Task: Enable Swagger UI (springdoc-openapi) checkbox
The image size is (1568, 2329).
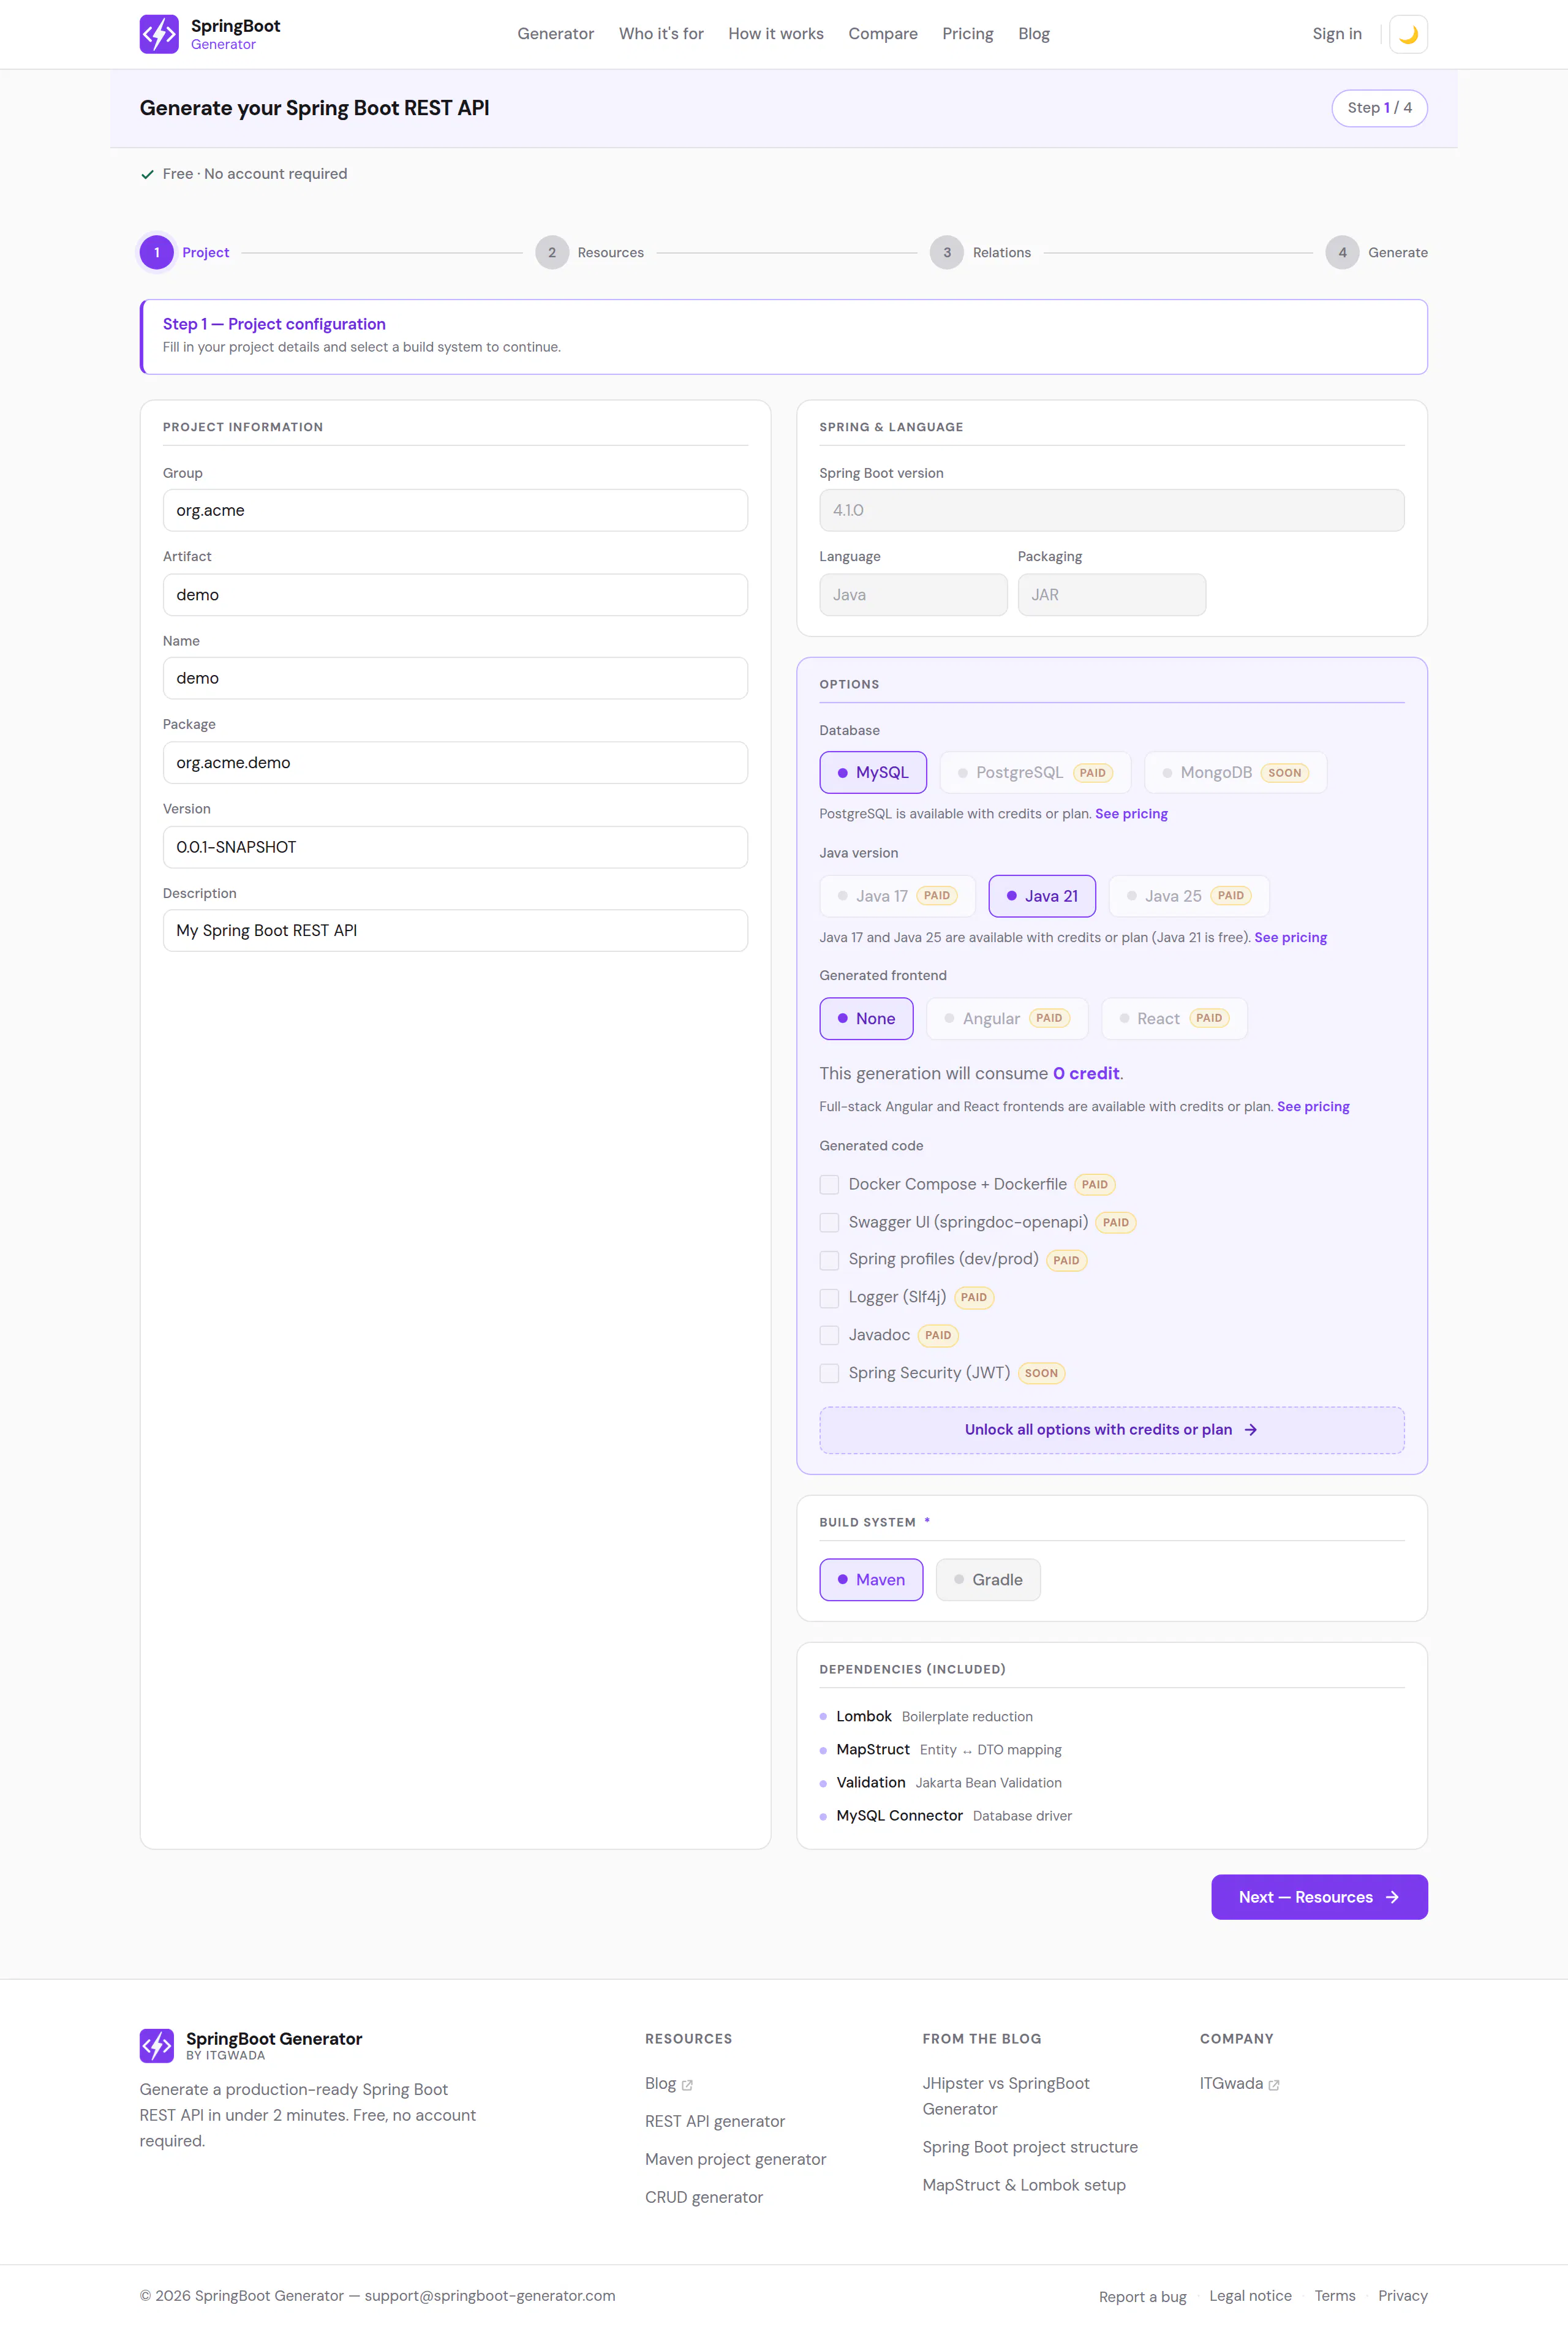Action: pos(829,1222)
